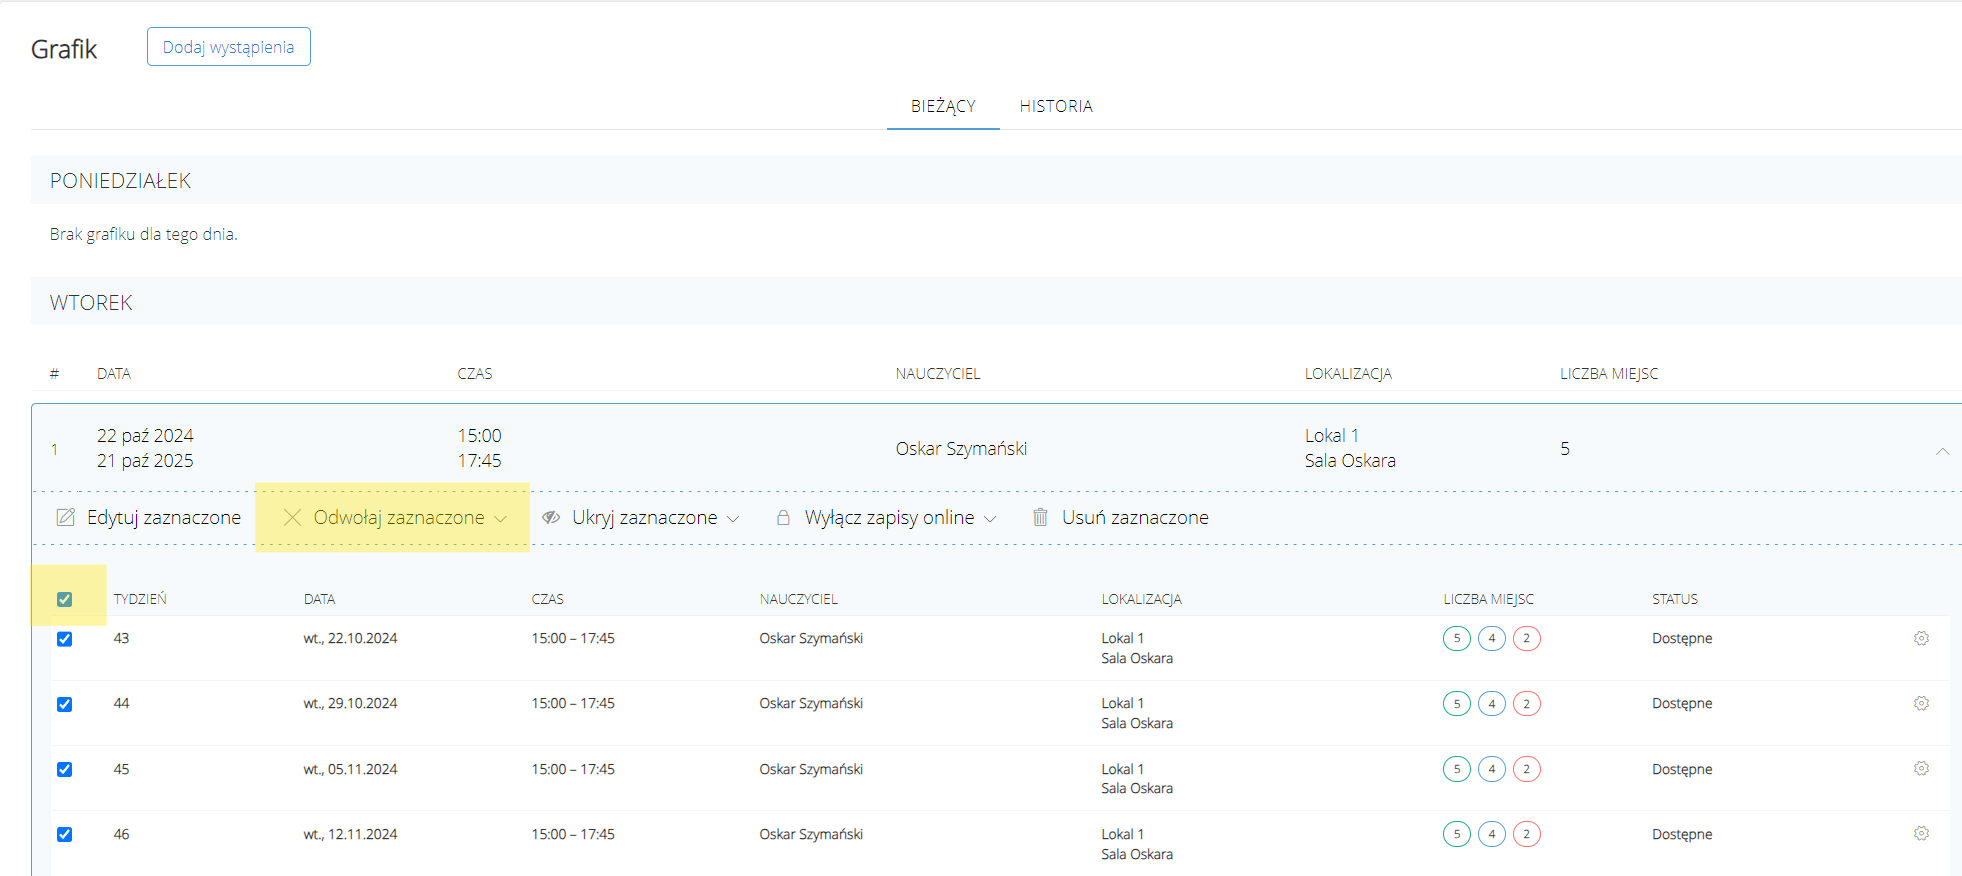
Task: Click the Odwołaj zaznaczone label
Action: pyautogui.click(x=399, y=517)
